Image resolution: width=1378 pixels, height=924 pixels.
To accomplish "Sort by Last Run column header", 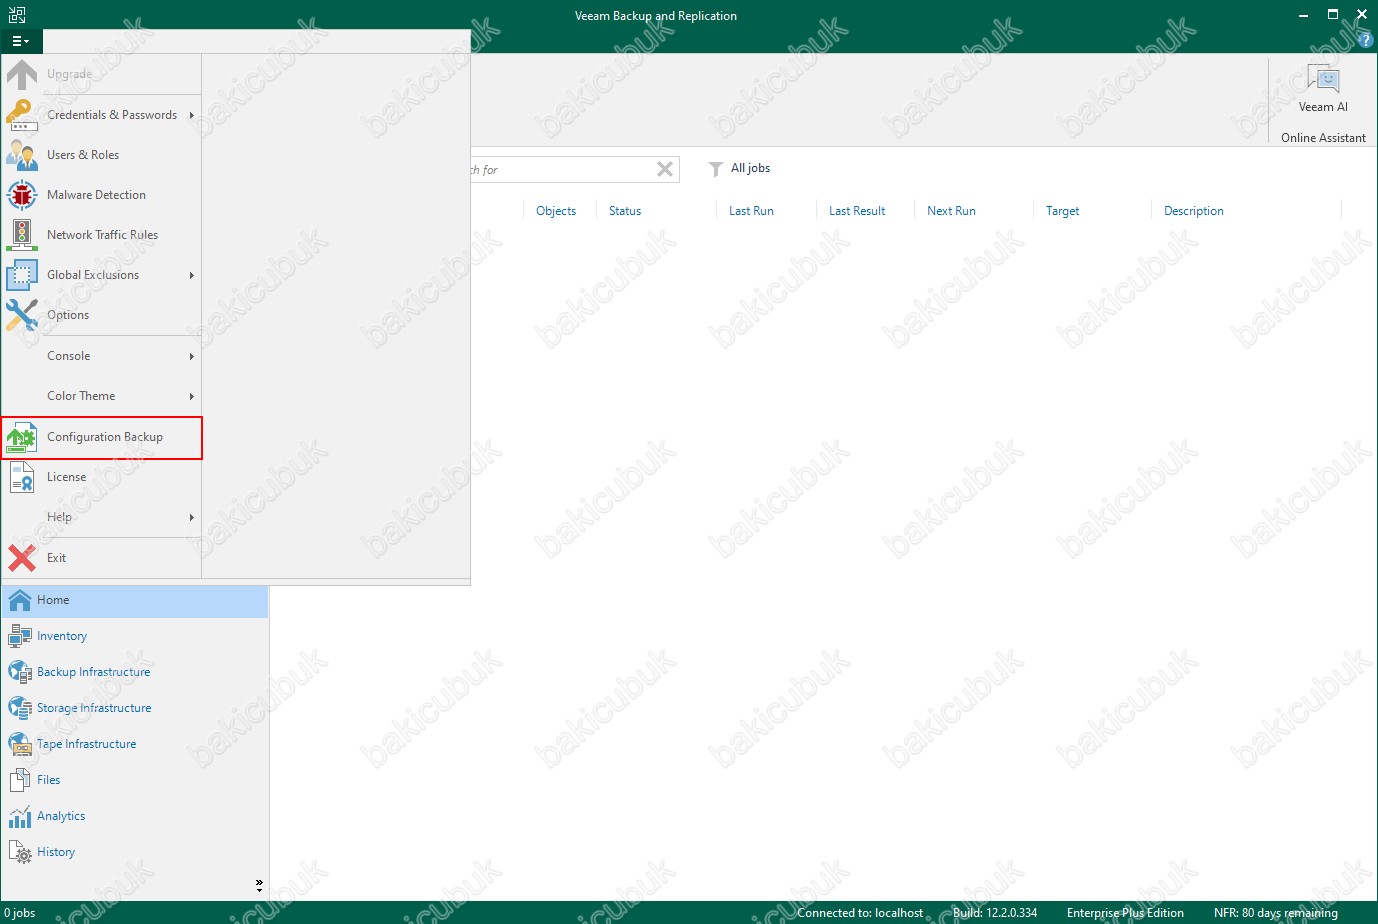I will coord(751,211).
